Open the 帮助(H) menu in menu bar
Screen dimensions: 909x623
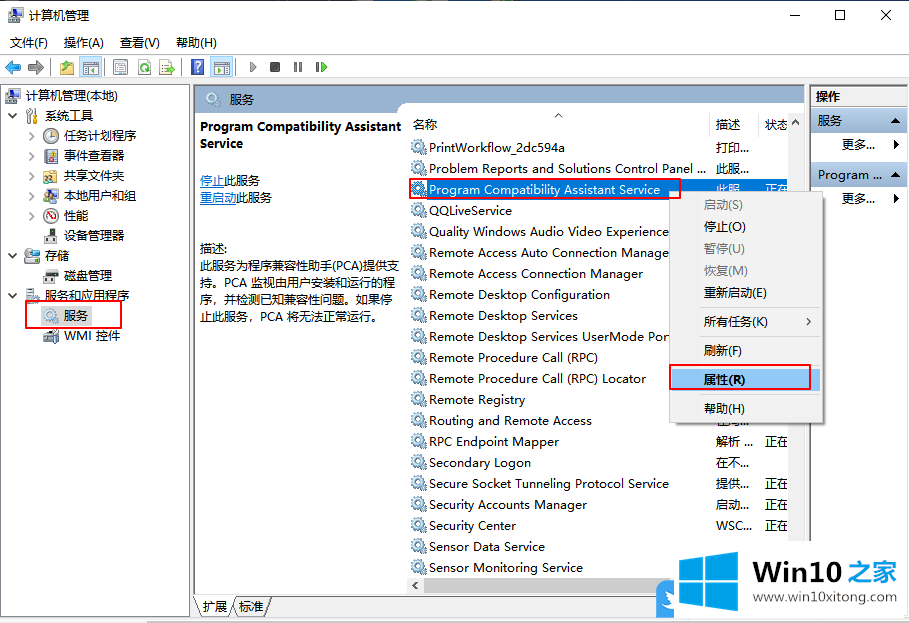click(x=196, y=42)
